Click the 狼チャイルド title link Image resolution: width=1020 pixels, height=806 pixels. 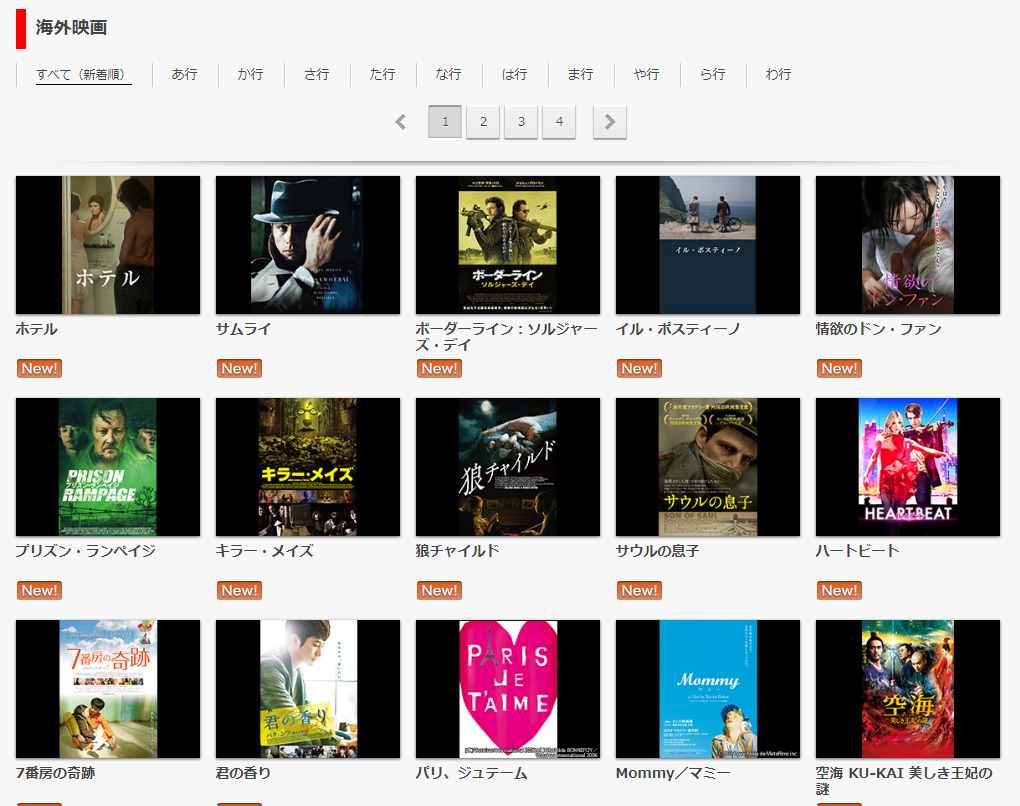coord(458,551)
